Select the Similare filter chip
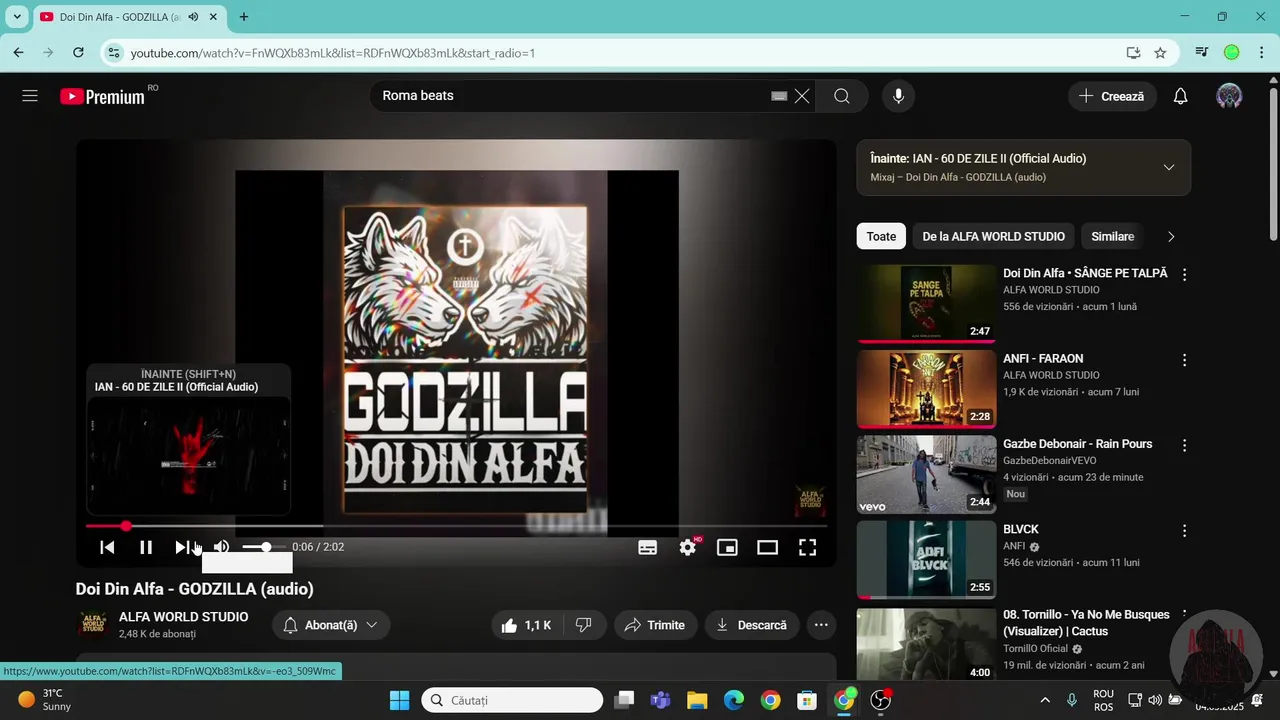Screen dimensions: 1280x720 pos(1112,236)
